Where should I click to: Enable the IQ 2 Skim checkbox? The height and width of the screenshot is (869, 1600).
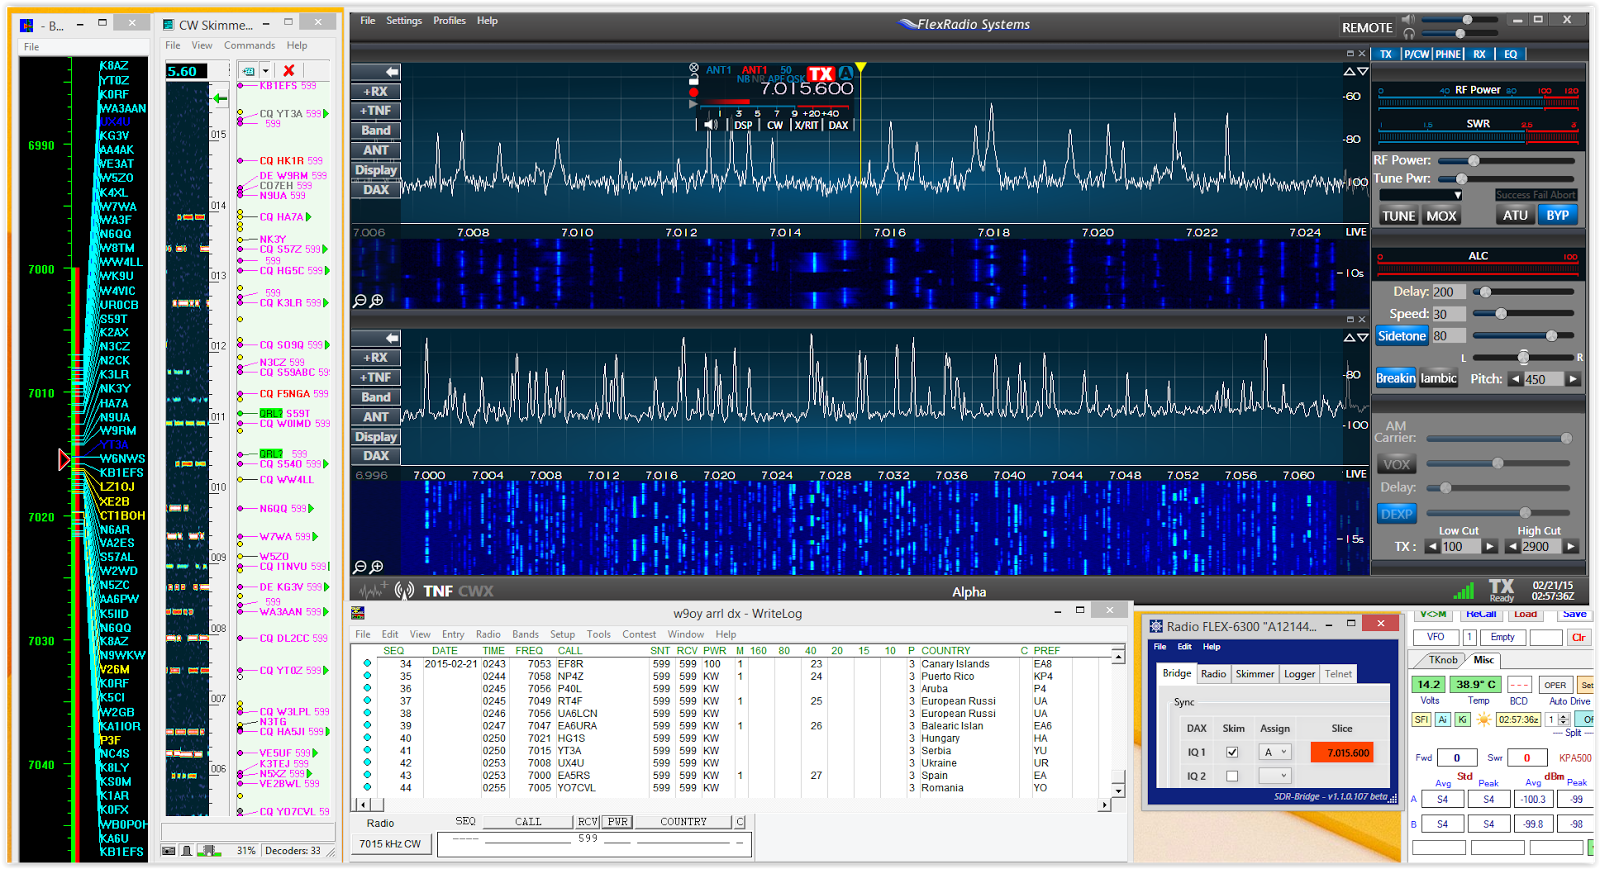(x=1232, y=776)
